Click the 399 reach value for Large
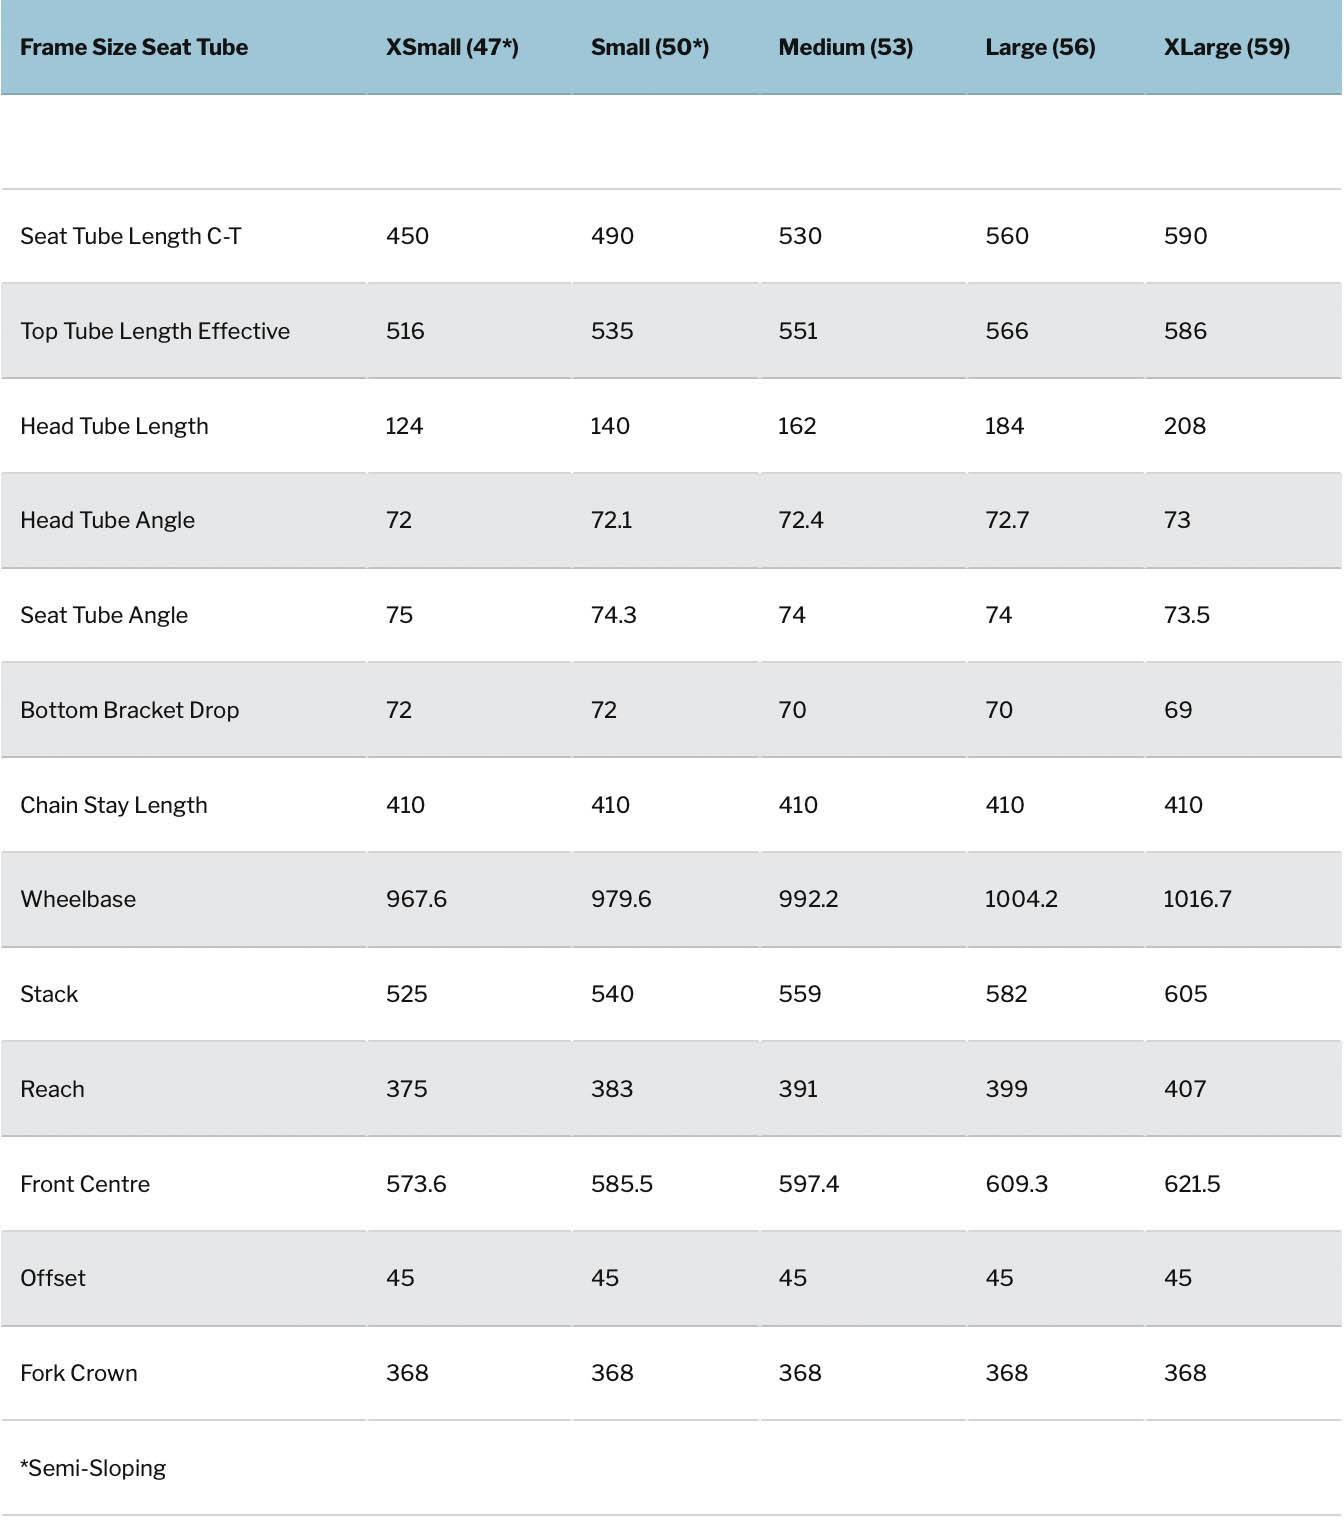1344x1520 pixels. point(1006,1089)
